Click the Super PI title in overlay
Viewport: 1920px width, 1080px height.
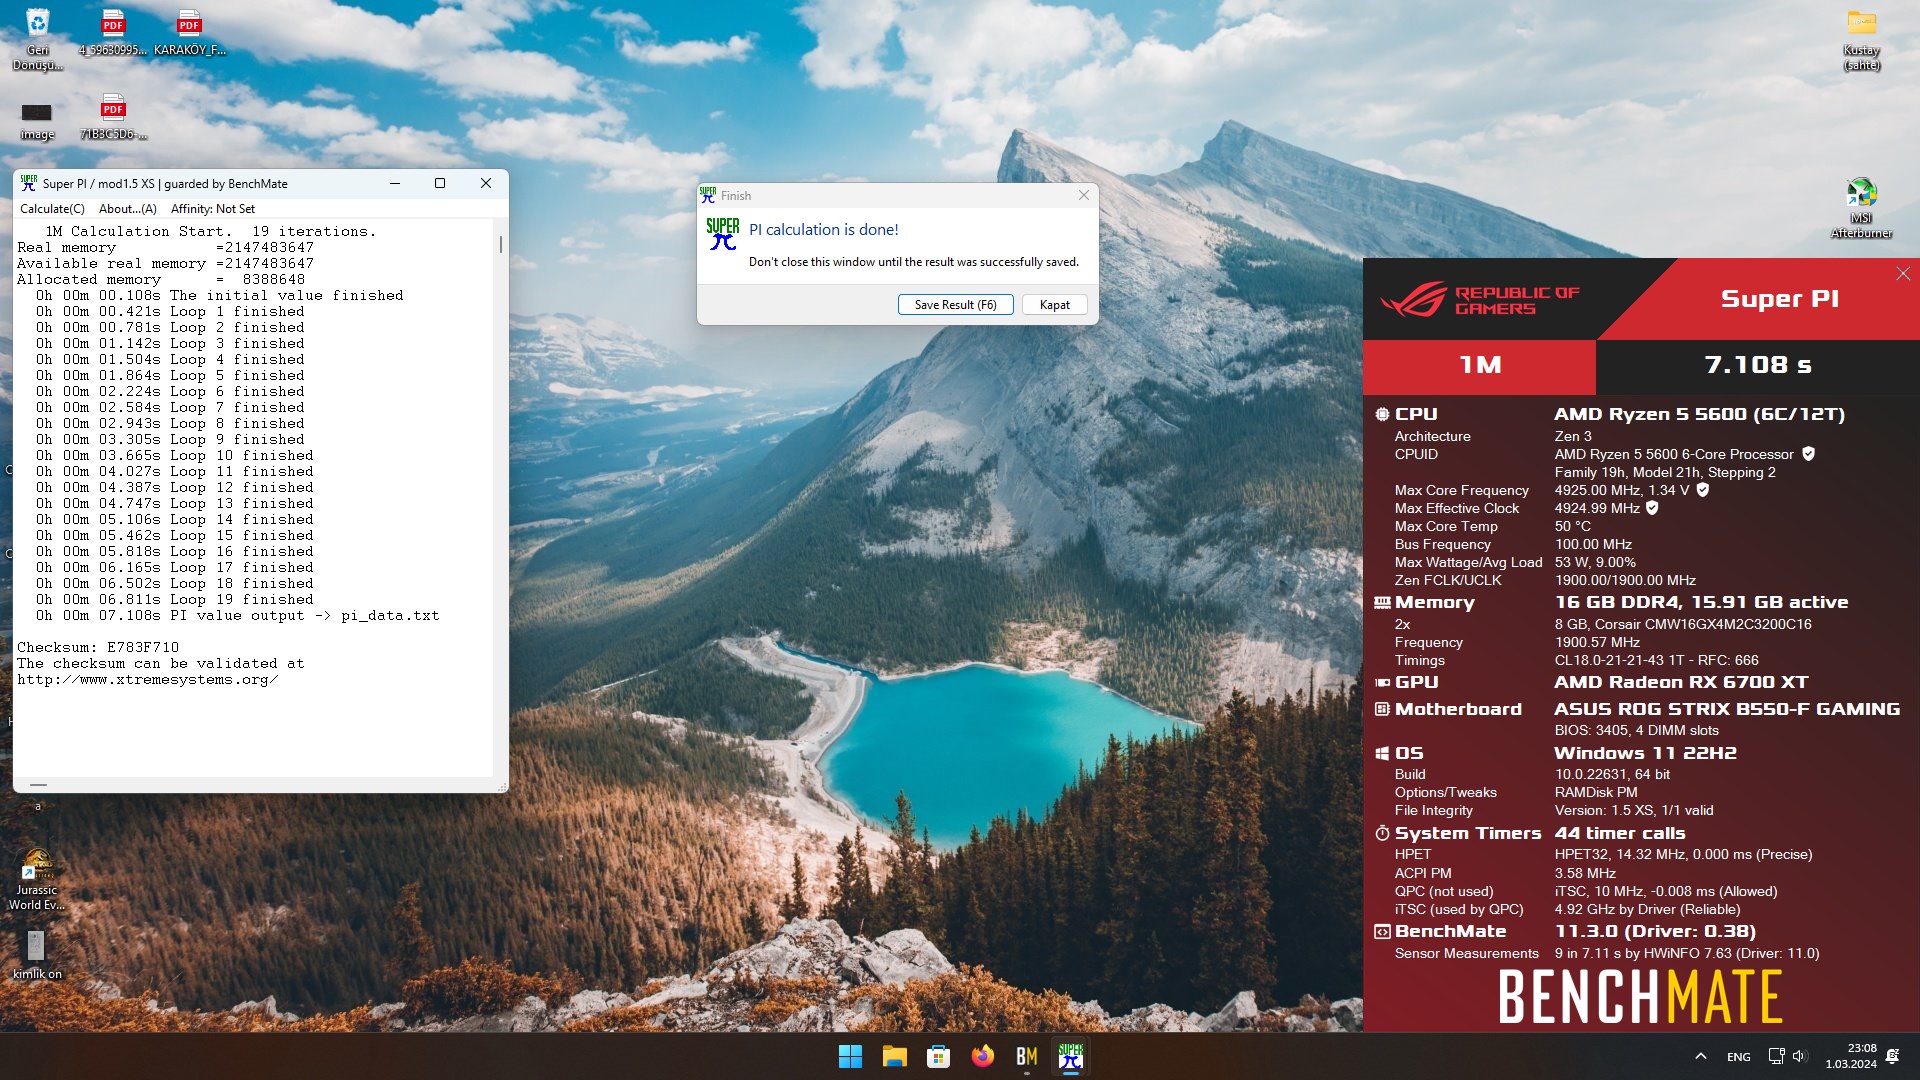click(x=1779, y=299)
